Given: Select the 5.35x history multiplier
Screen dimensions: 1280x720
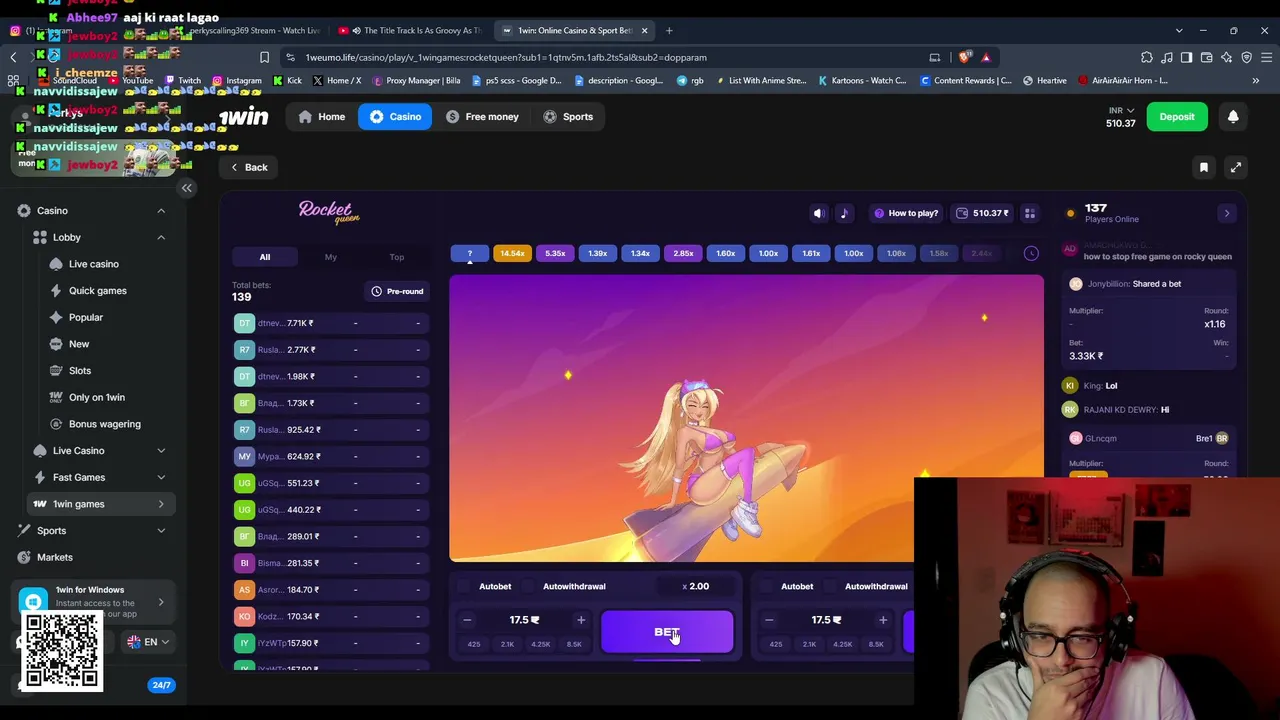Looking at the screenshot, I should (555, 253).
